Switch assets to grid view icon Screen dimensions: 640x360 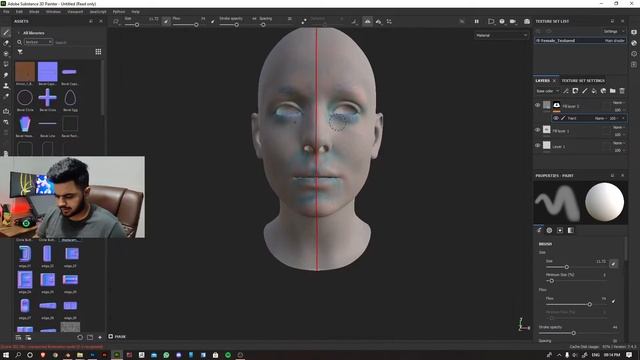[98, 51]
